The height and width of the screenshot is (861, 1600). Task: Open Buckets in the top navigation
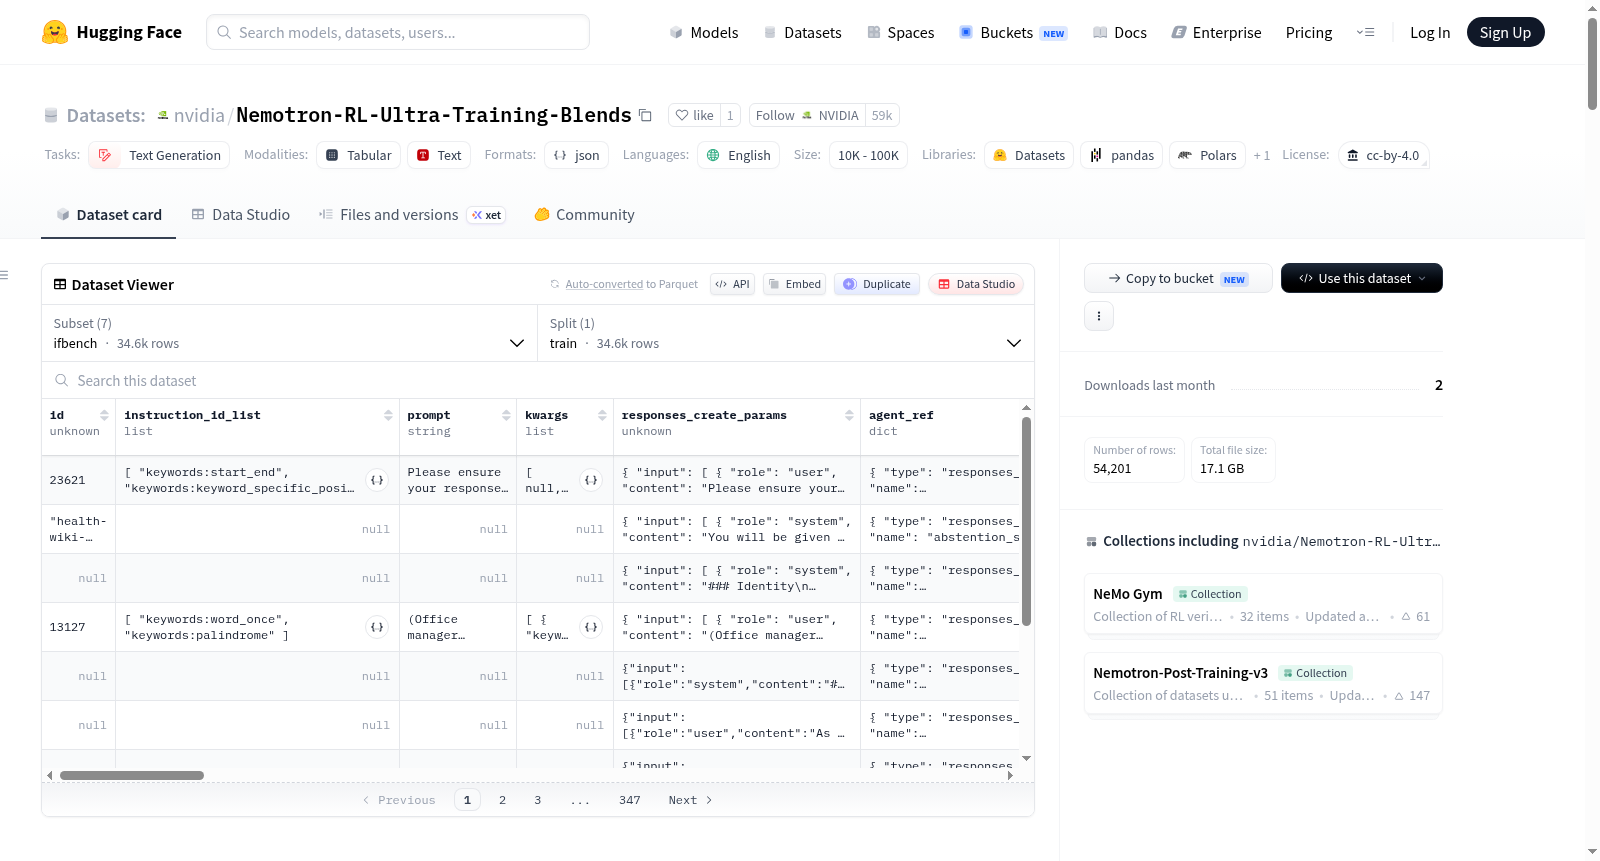pyautogui.click(x=1013, y=32)
